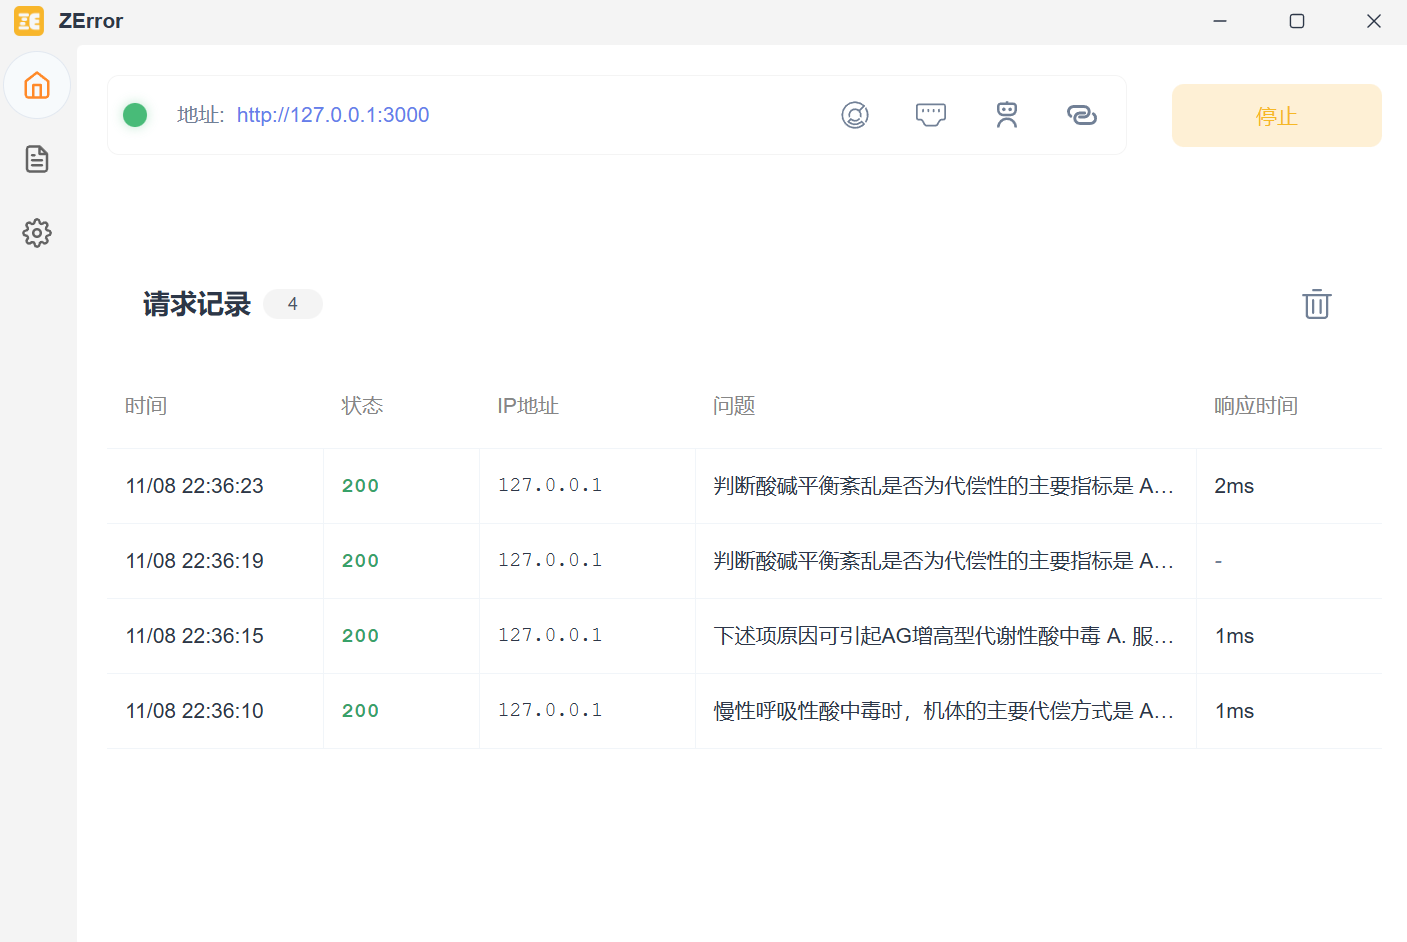Click status 200 in the 22:36:10 row

click(361, 711)
